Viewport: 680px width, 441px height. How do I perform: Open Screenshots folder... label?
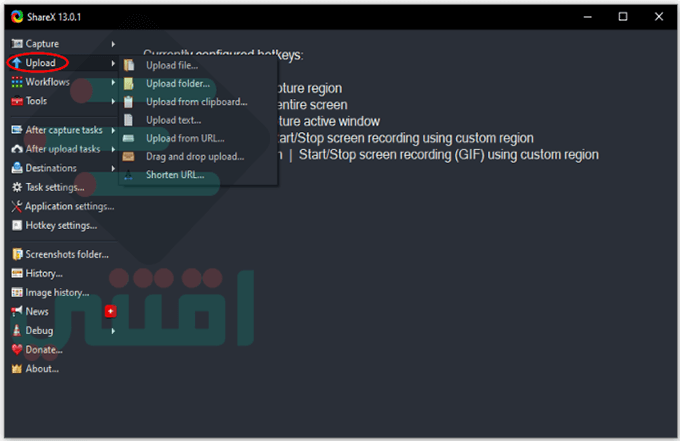67,254
